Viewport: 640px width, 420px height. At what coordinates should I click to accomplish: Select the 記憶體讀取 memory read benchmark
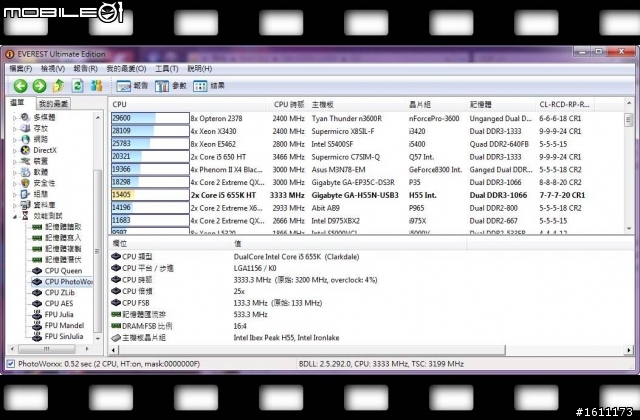click(57, 227)
